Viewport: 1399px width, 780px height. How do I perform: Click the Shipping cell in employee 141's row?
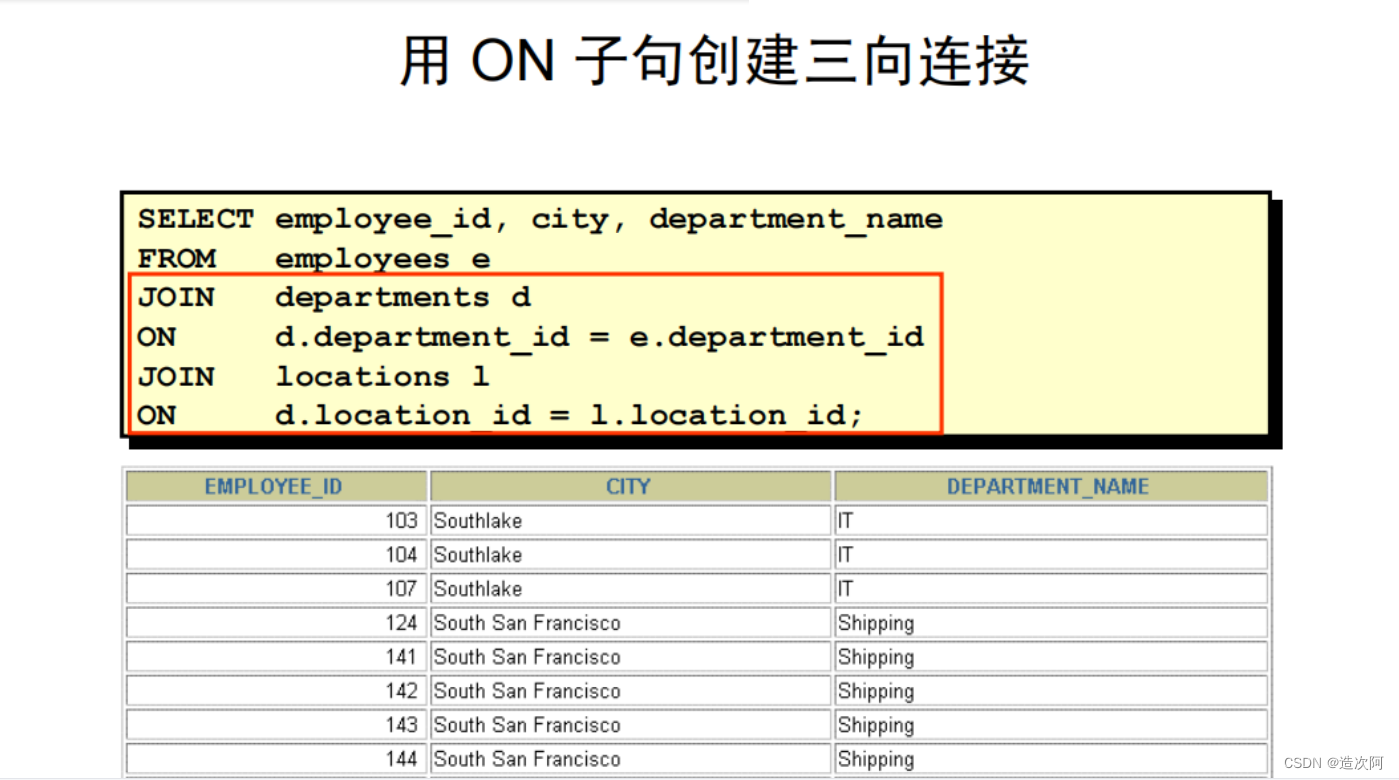click(1051, 657)
